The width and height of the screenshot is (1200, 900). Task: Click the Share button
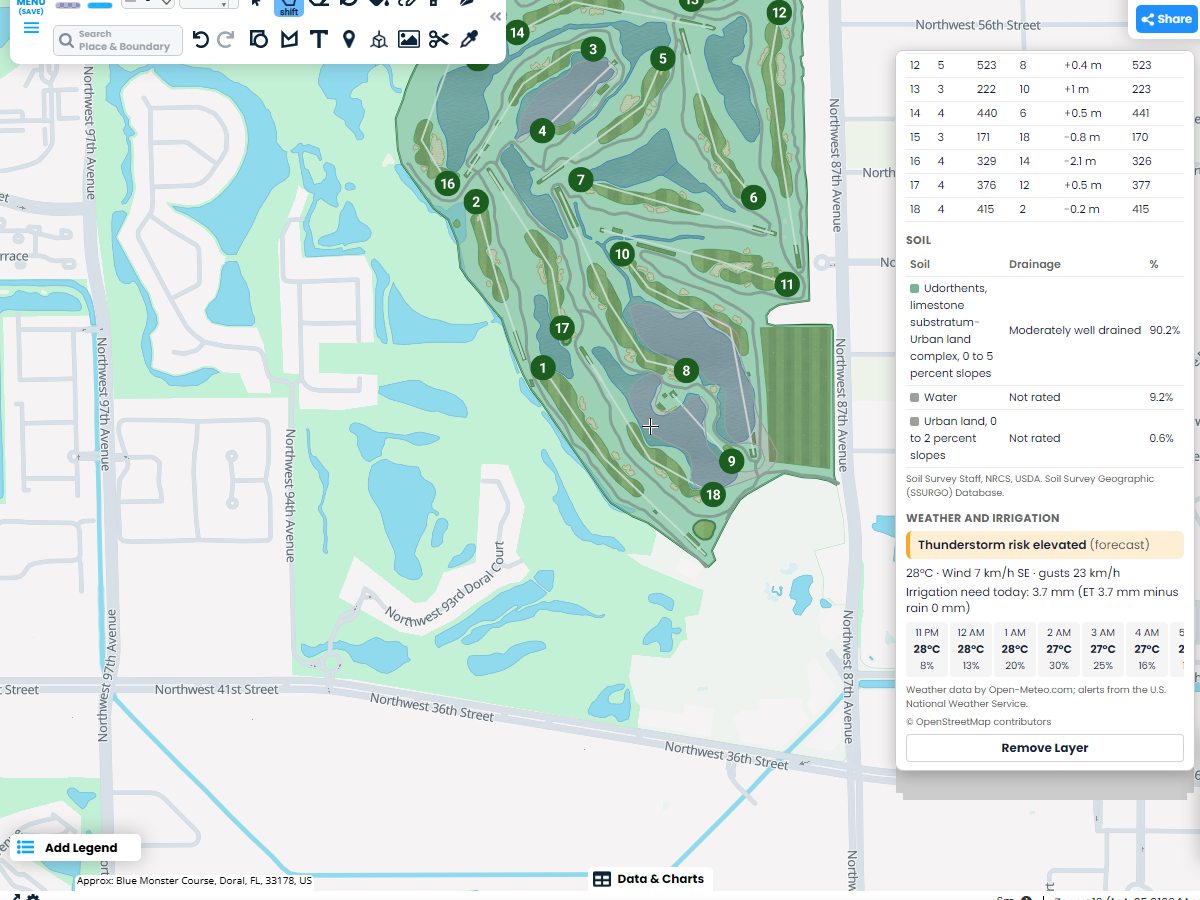1166,19
